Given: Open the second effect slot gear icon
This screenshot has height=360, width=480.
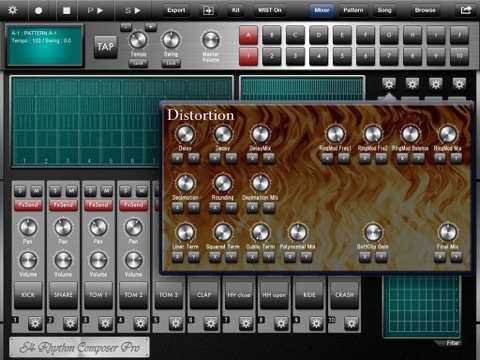Looking at the screenshot, I should tap(412, 84).
